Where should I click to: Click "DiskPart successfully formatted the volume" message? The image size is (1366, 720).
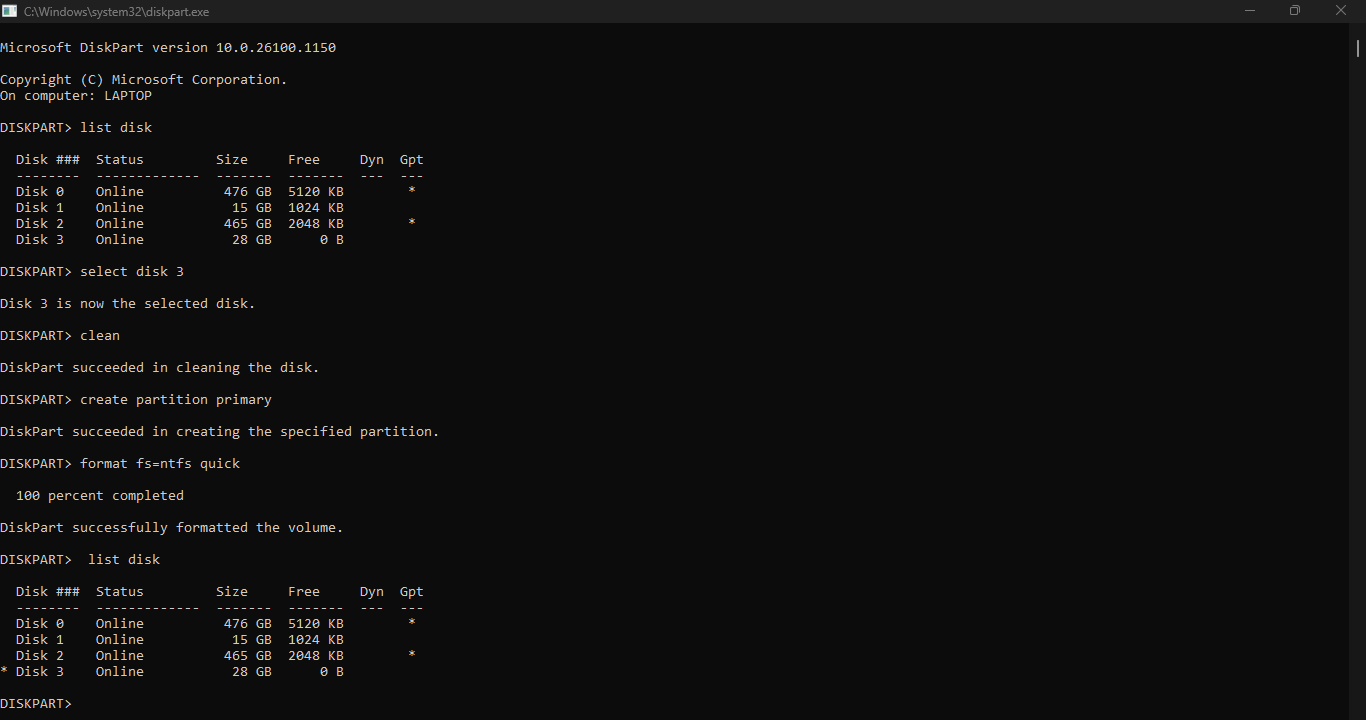(172, 528)
